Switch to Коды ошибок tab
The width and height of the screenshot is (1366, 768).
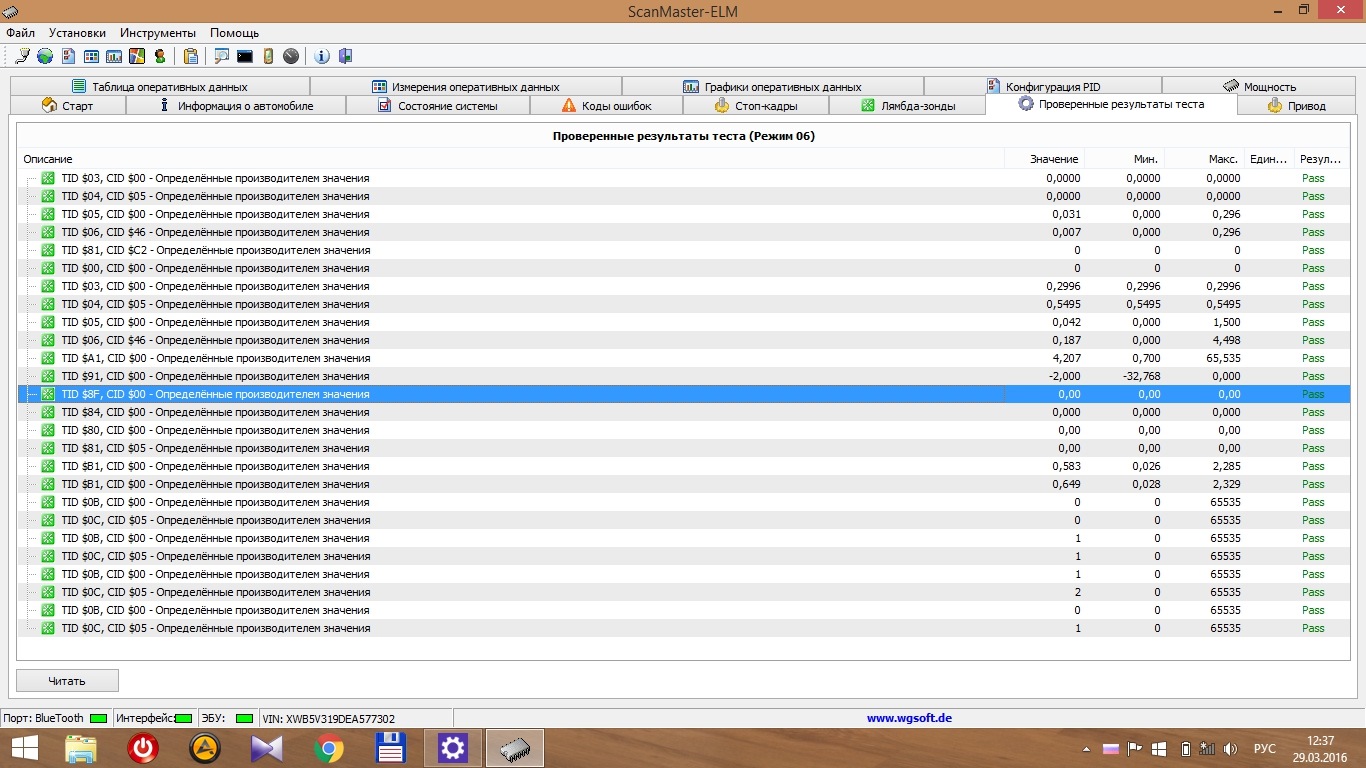606,106
